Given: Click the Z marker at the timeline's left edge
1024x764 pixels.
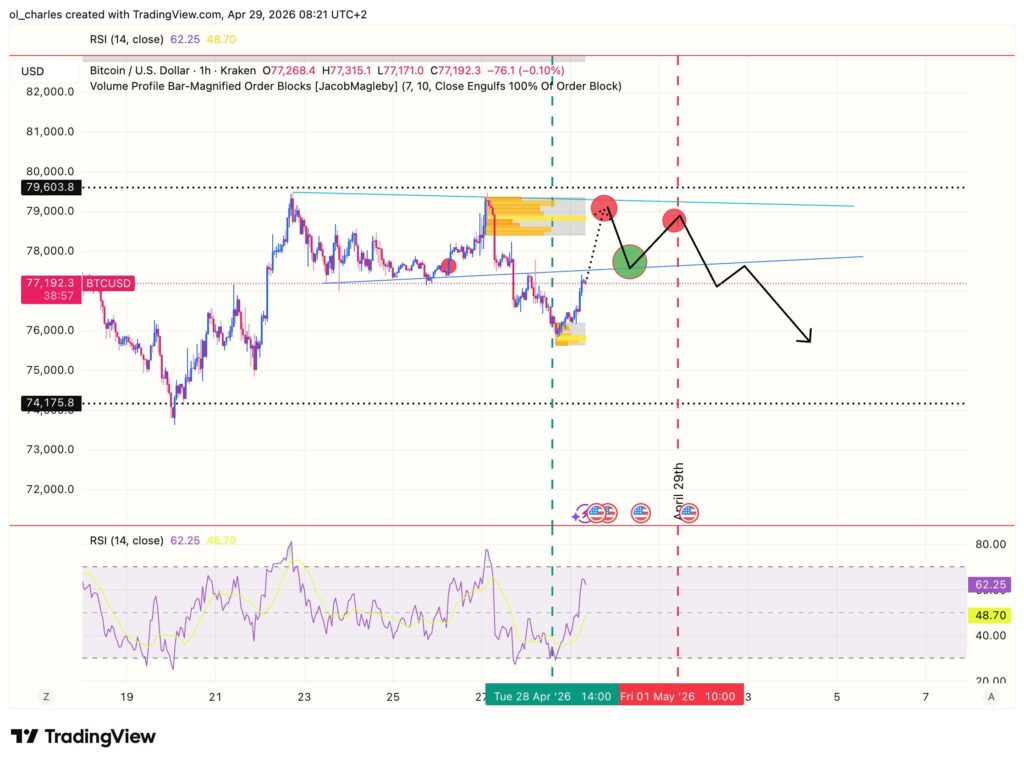Looking at the screenshot, I should (x=45, y=697).
